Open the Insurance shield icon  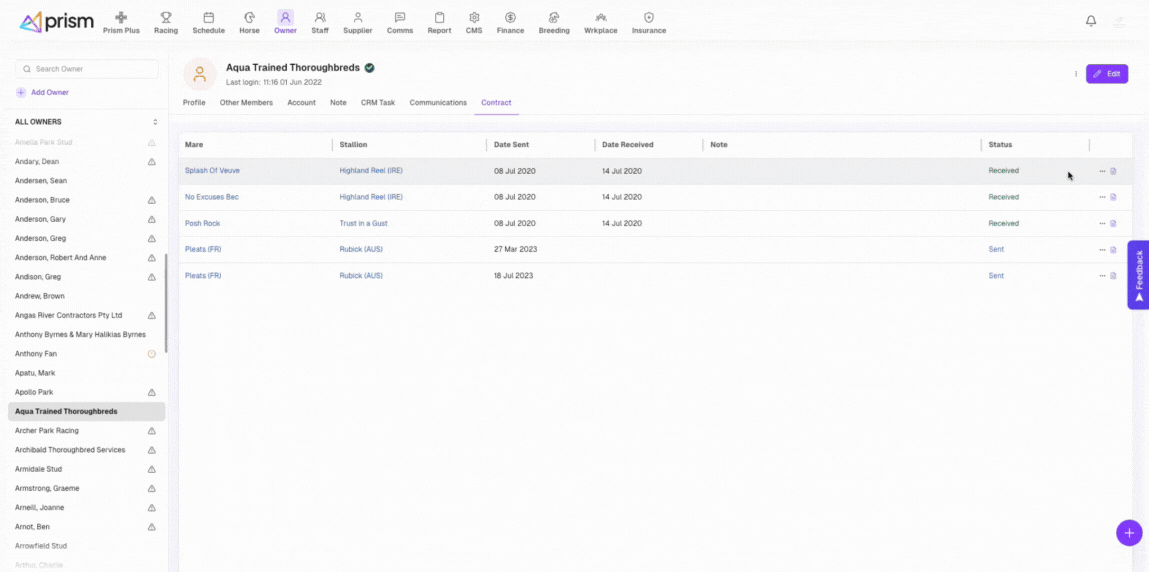pos(649,18)
